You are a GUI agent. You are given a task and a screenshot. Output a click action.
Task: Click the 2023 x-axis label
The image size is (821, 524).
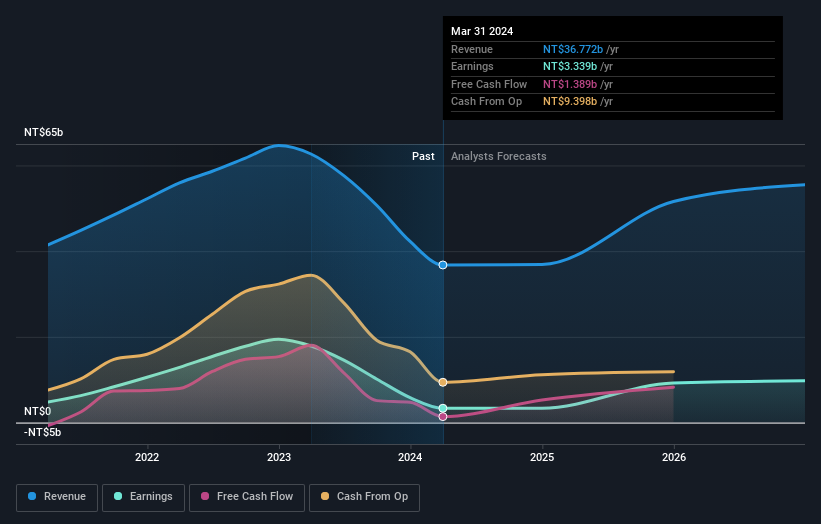pyautogui.click(x=279, y=457)
